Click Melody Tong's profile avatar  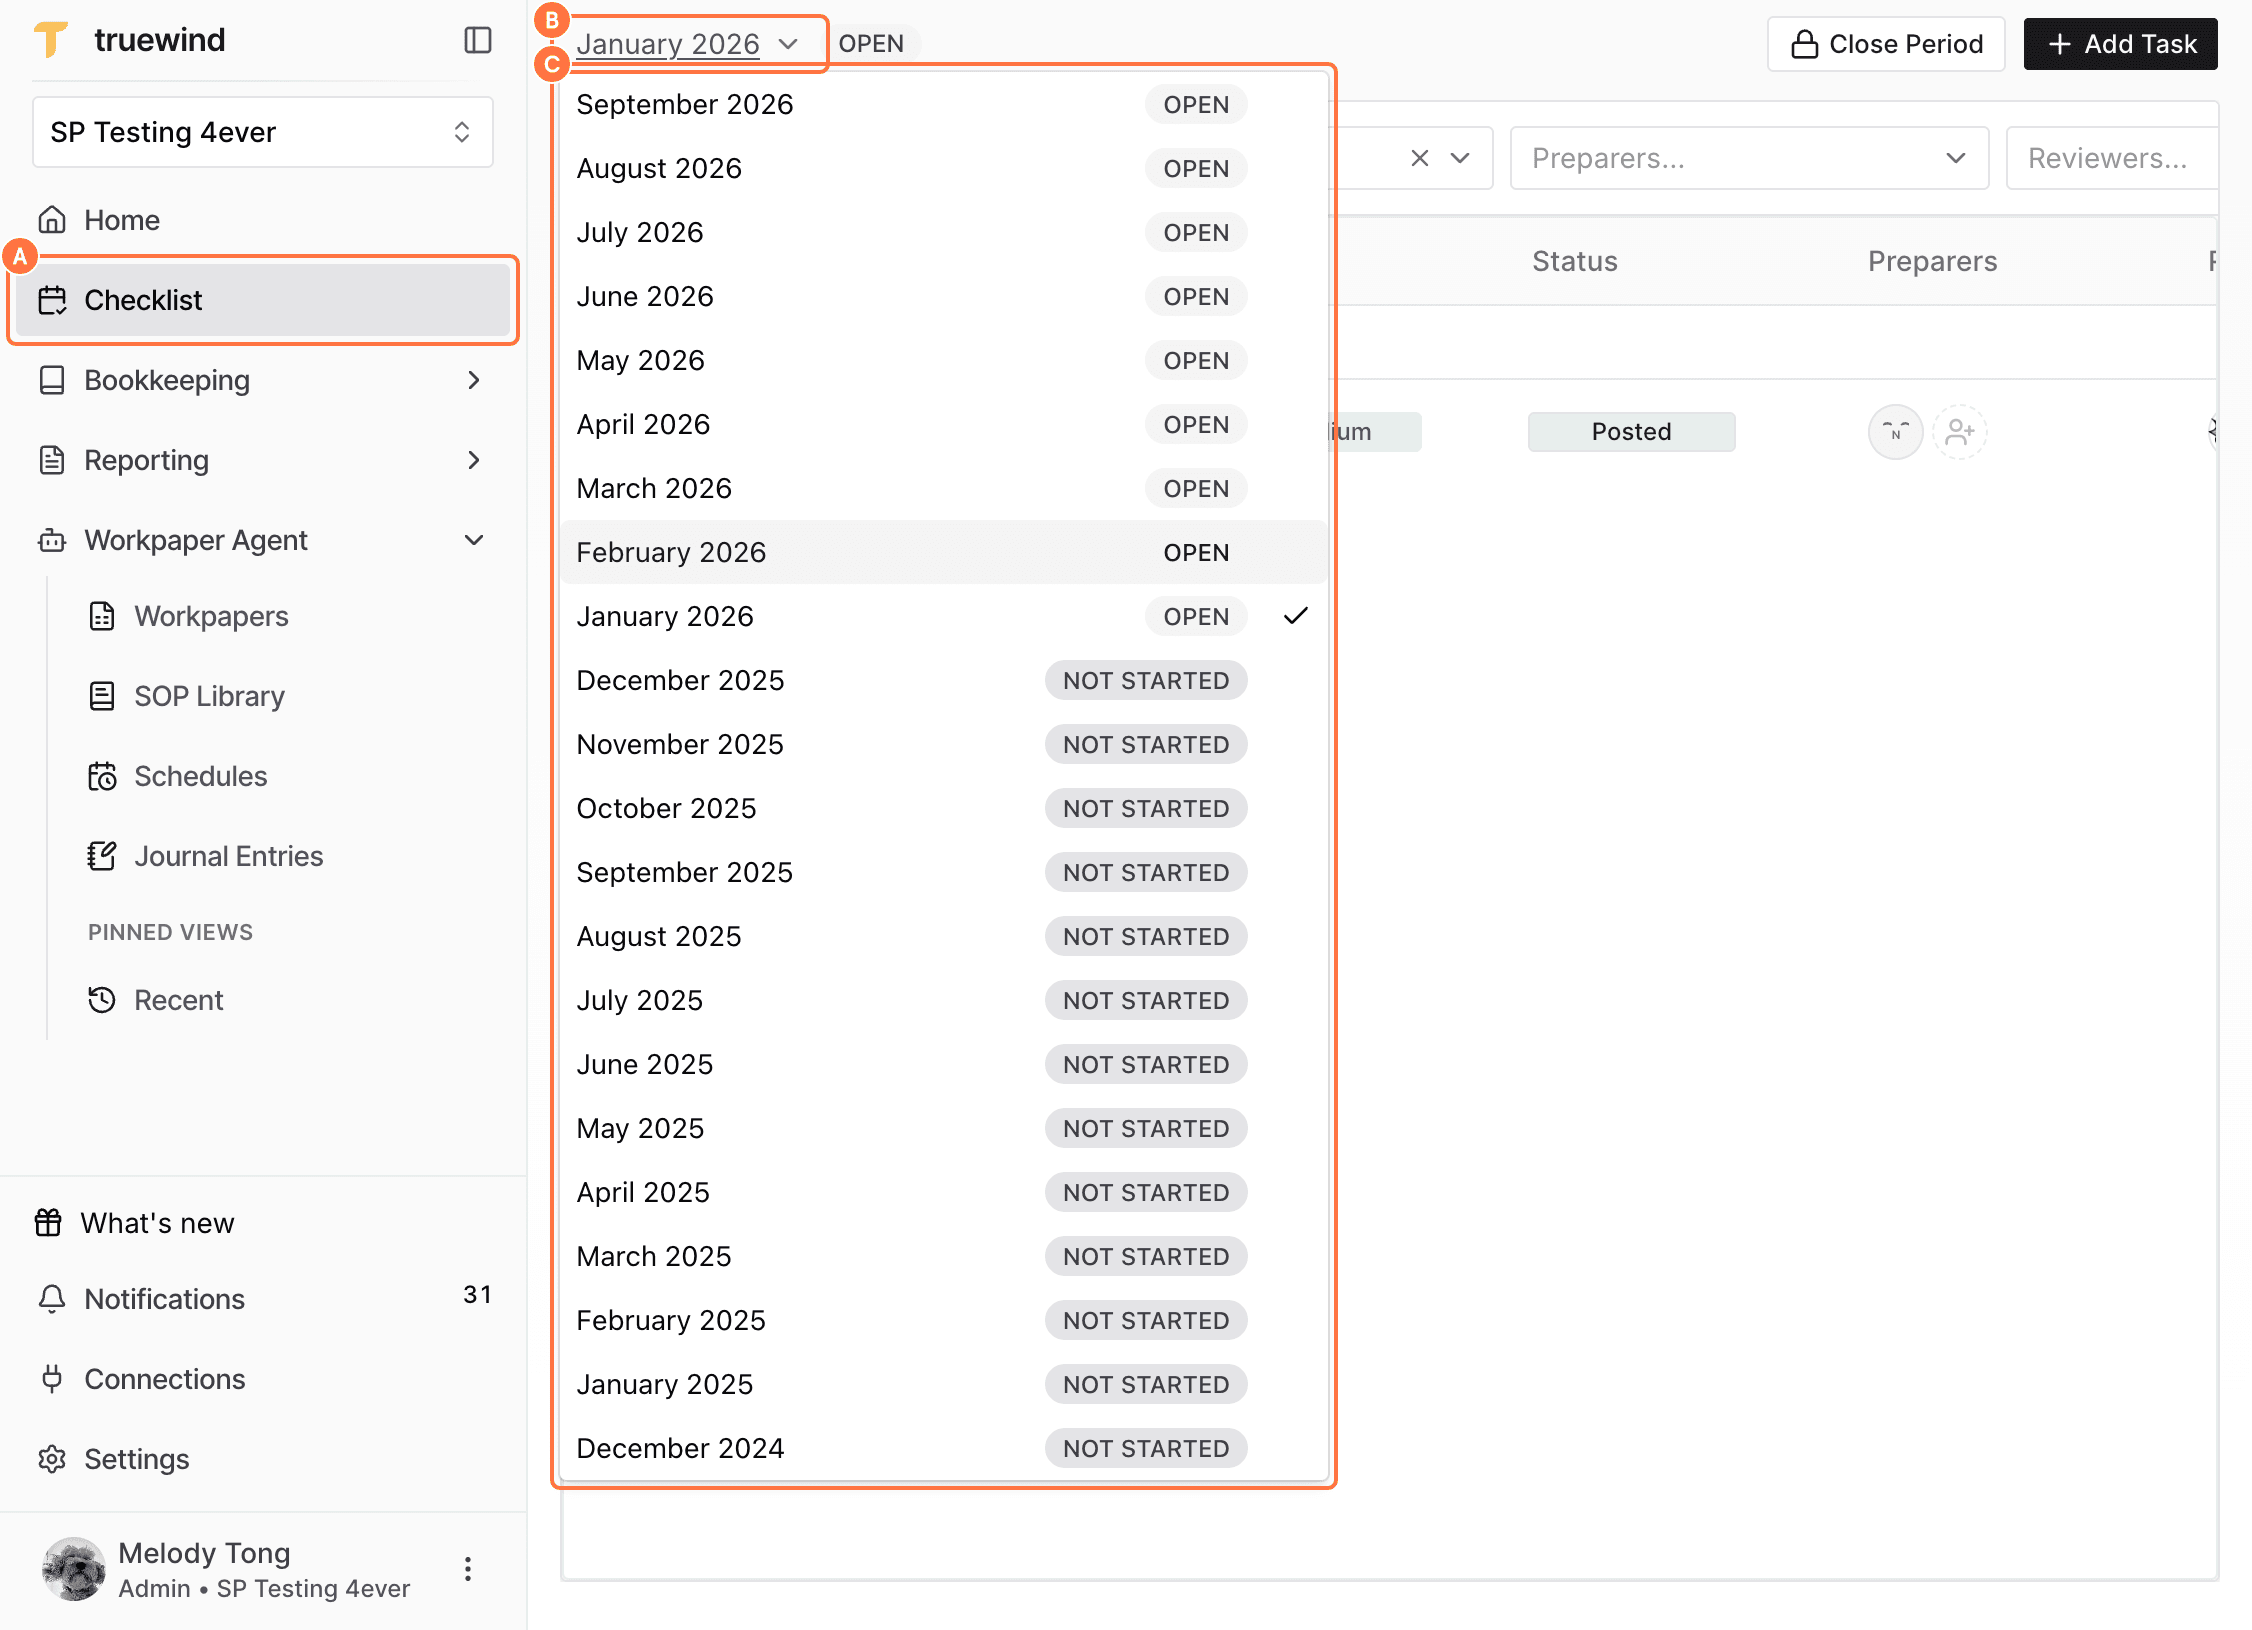coord(73,1568)
